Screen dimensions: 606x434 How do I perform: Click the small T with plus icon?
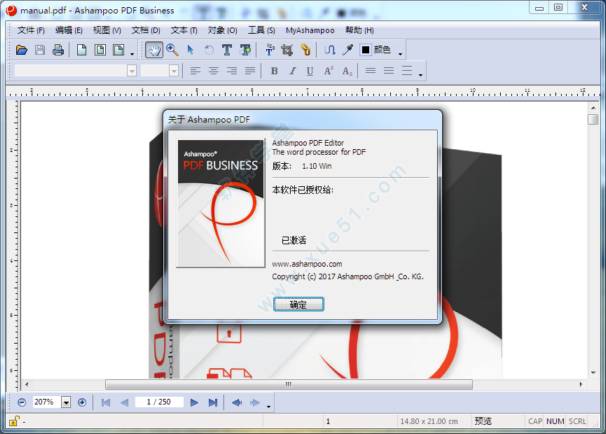(270, 50)
